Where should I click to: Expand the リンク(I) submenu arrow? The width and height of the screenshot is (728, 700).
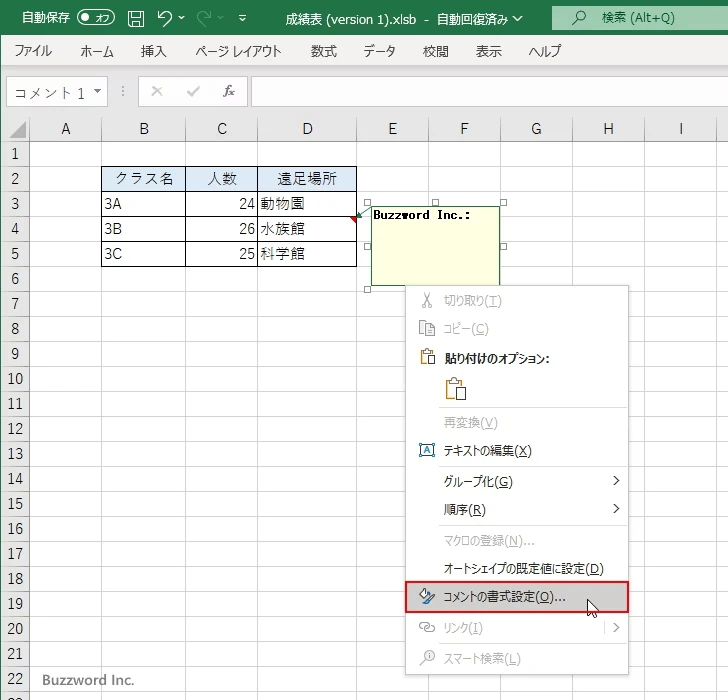[x=617, y=628]
